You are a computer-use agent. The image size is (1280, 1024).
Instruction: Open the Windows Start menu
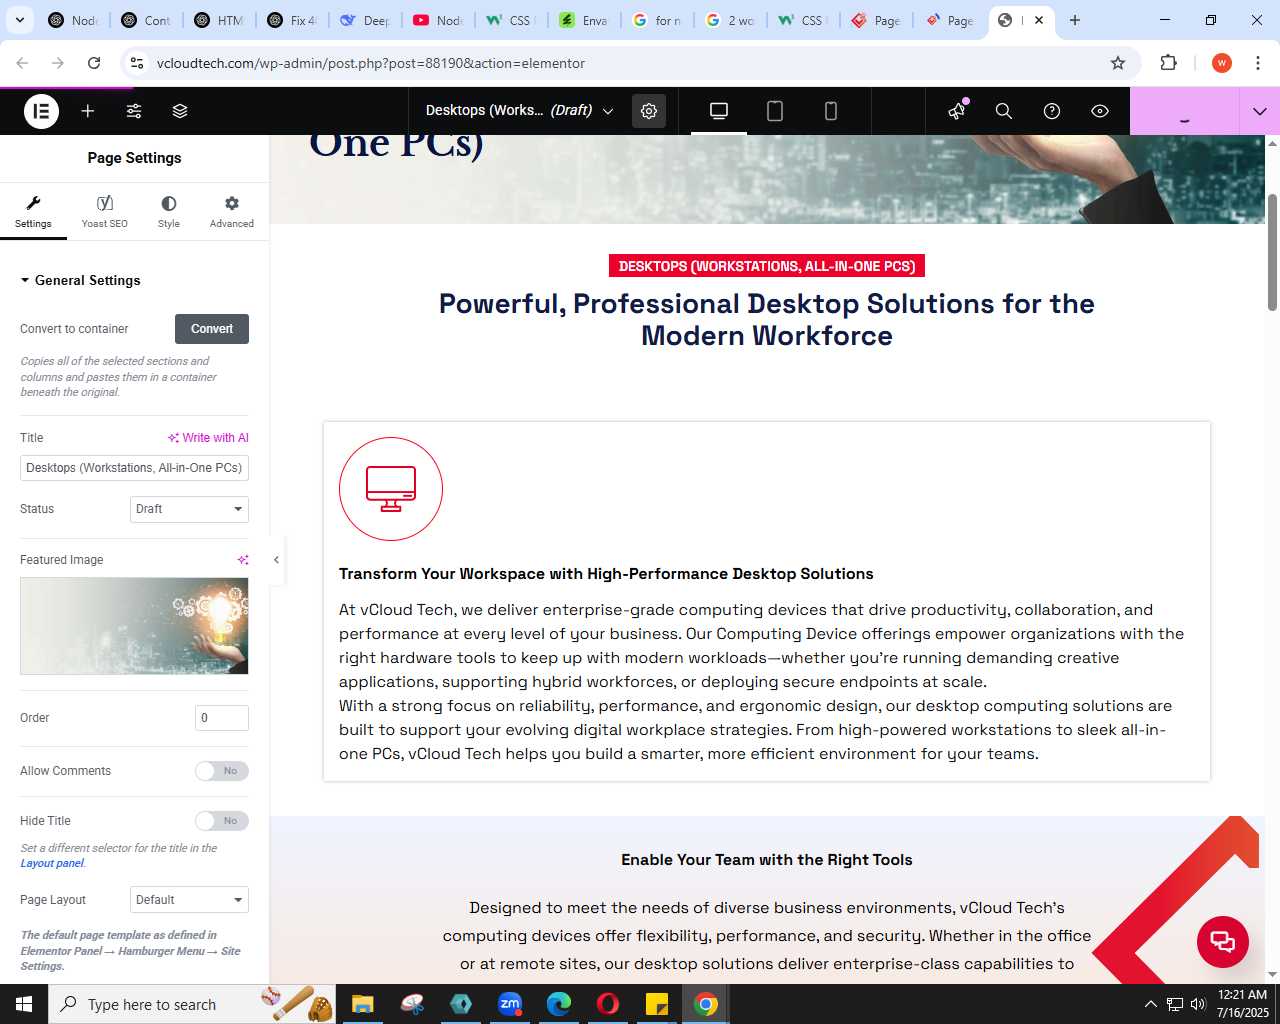coord(24,1004)
